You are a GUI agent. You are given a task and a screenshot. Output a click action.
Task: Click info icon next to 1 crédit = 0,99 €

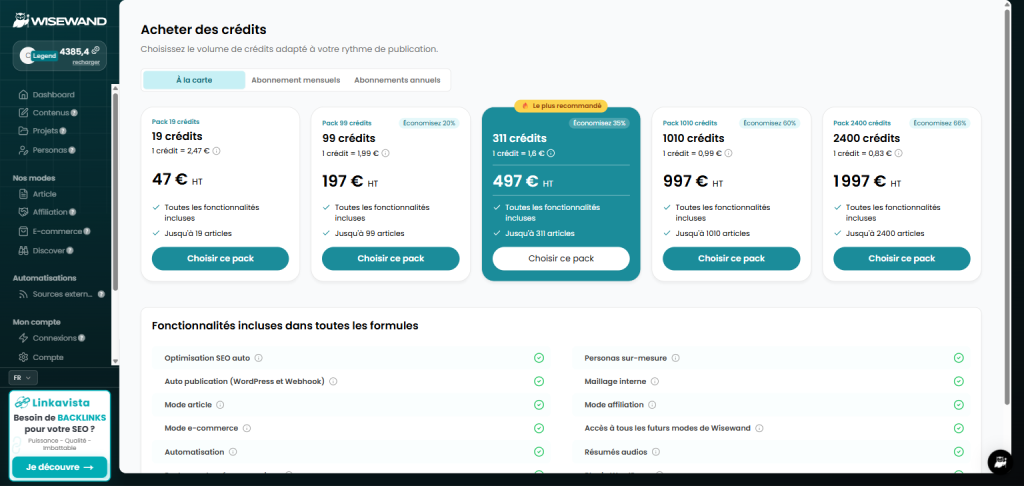tap(728, 153)
